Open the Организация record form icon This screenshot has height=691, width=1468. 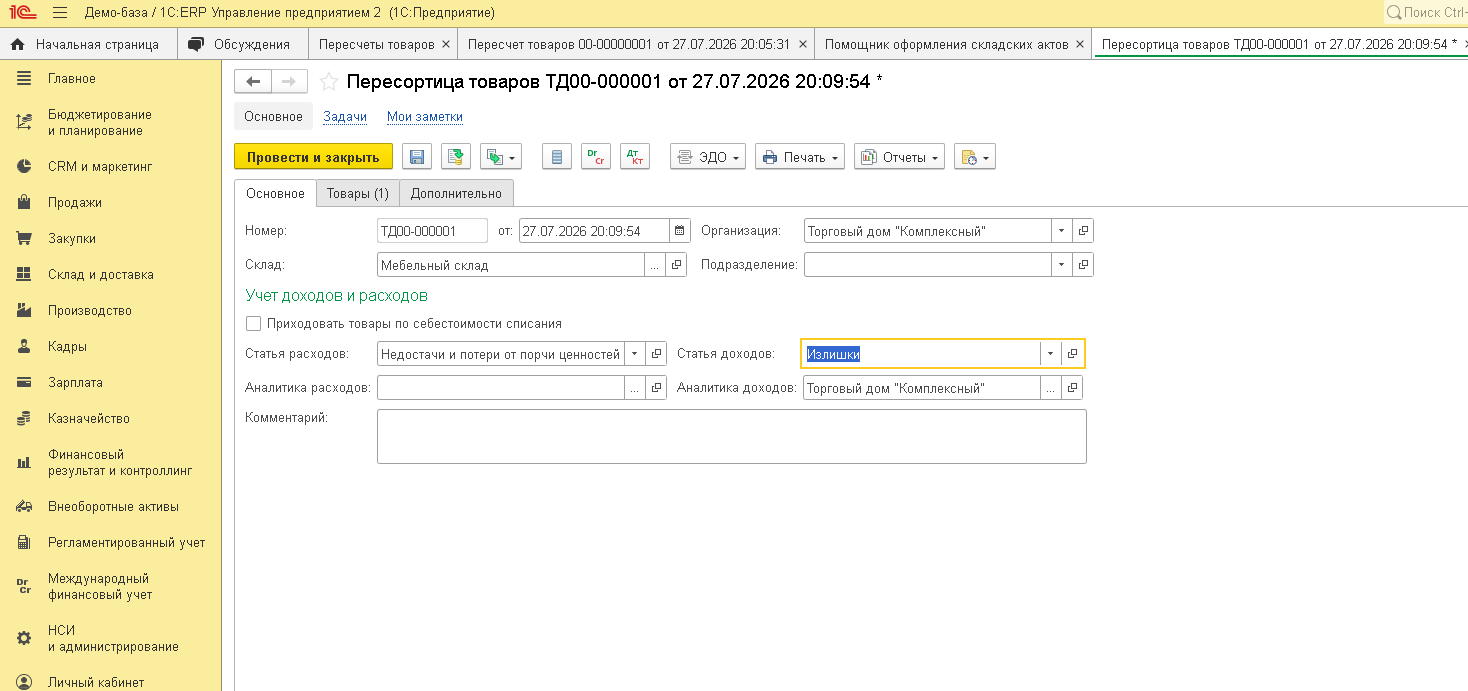(x=1083, y=231)
